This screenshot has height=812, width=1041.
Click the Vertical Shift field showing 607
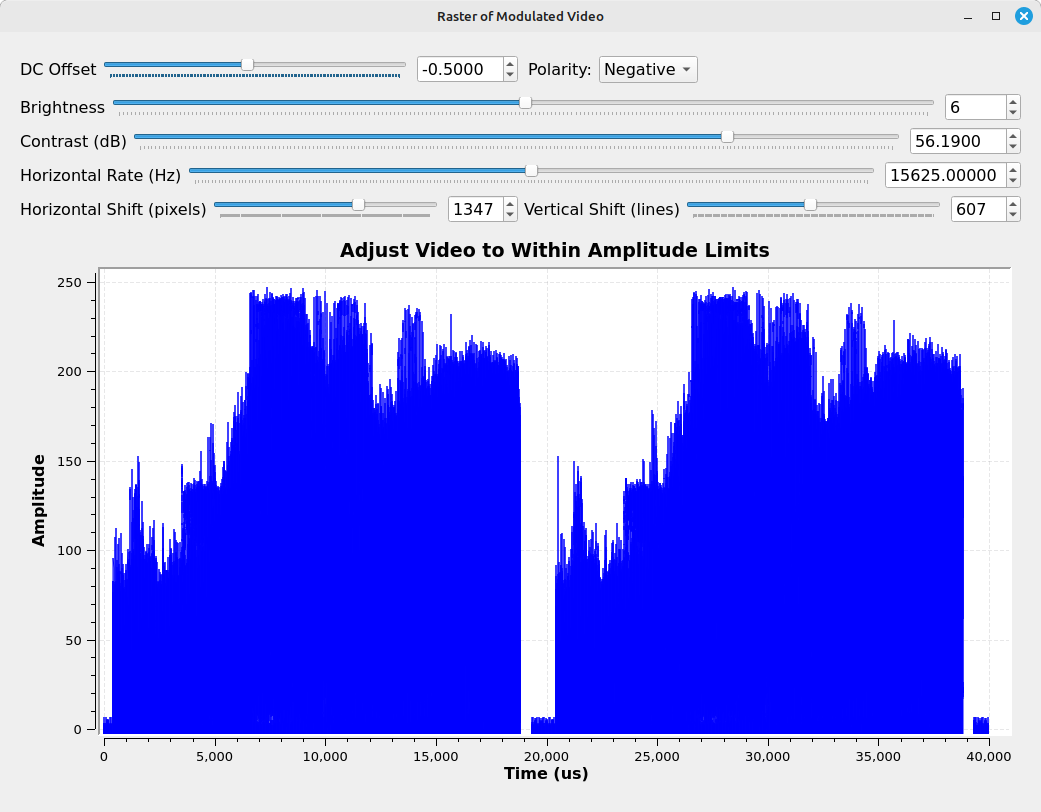click(x=976, y=209)
